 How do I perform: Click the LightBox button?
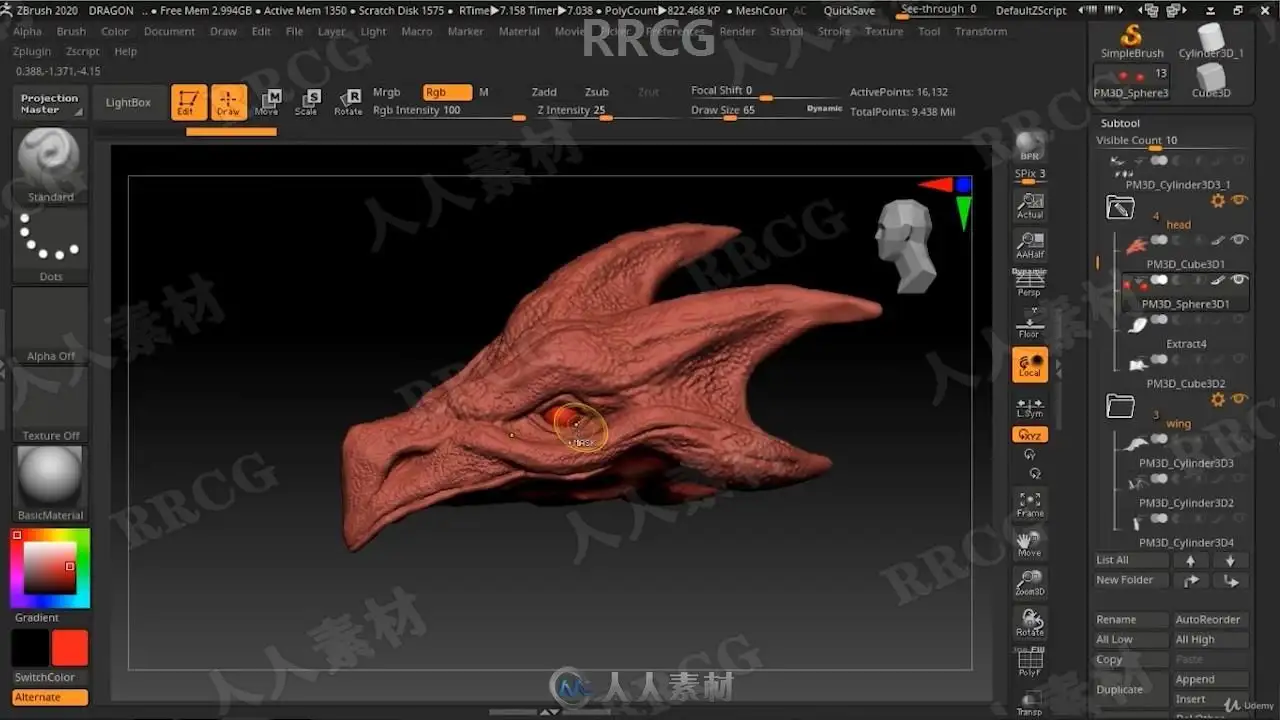[x=128, y=102]
